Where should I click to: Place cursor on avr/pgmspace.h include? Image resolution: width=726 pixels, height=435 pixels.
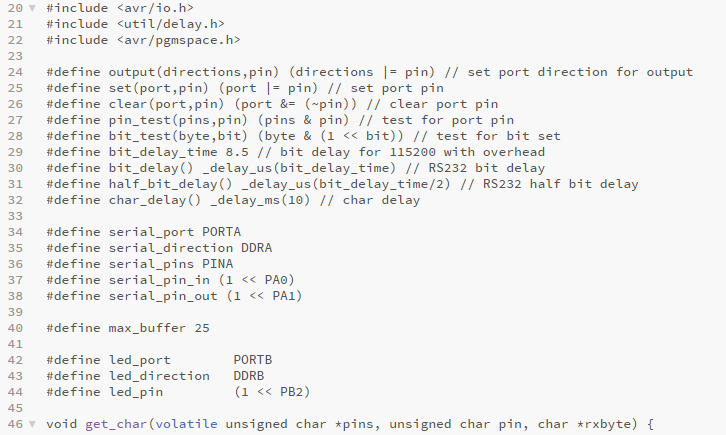click(178, 40)
